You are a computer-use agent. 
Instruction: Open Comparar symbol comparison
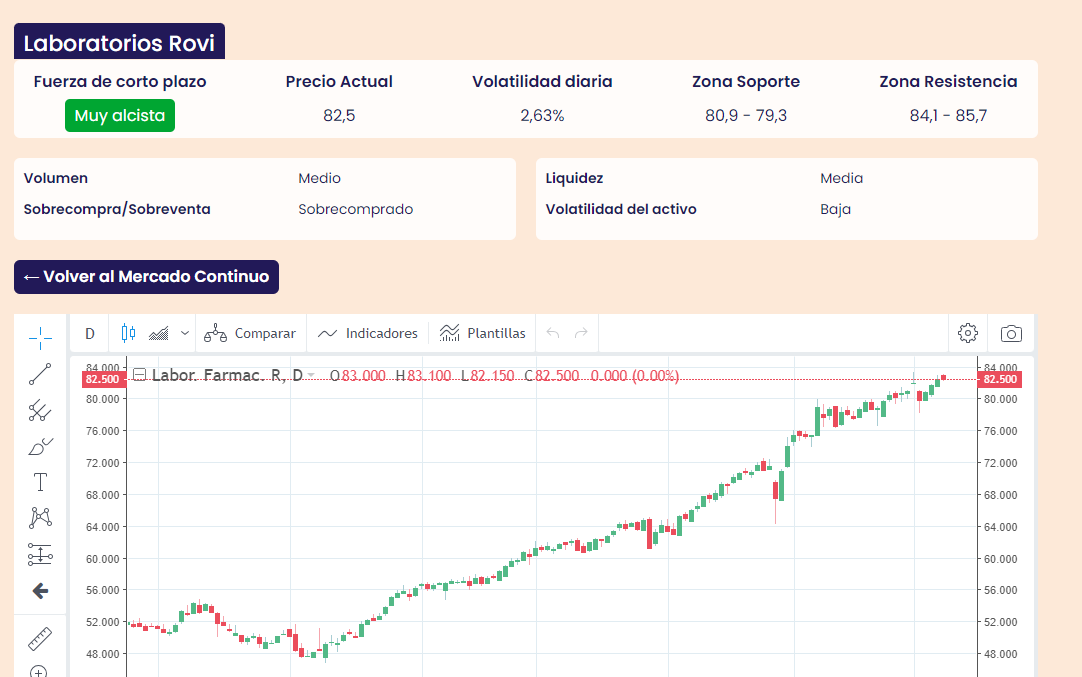(x=250, y=333)
